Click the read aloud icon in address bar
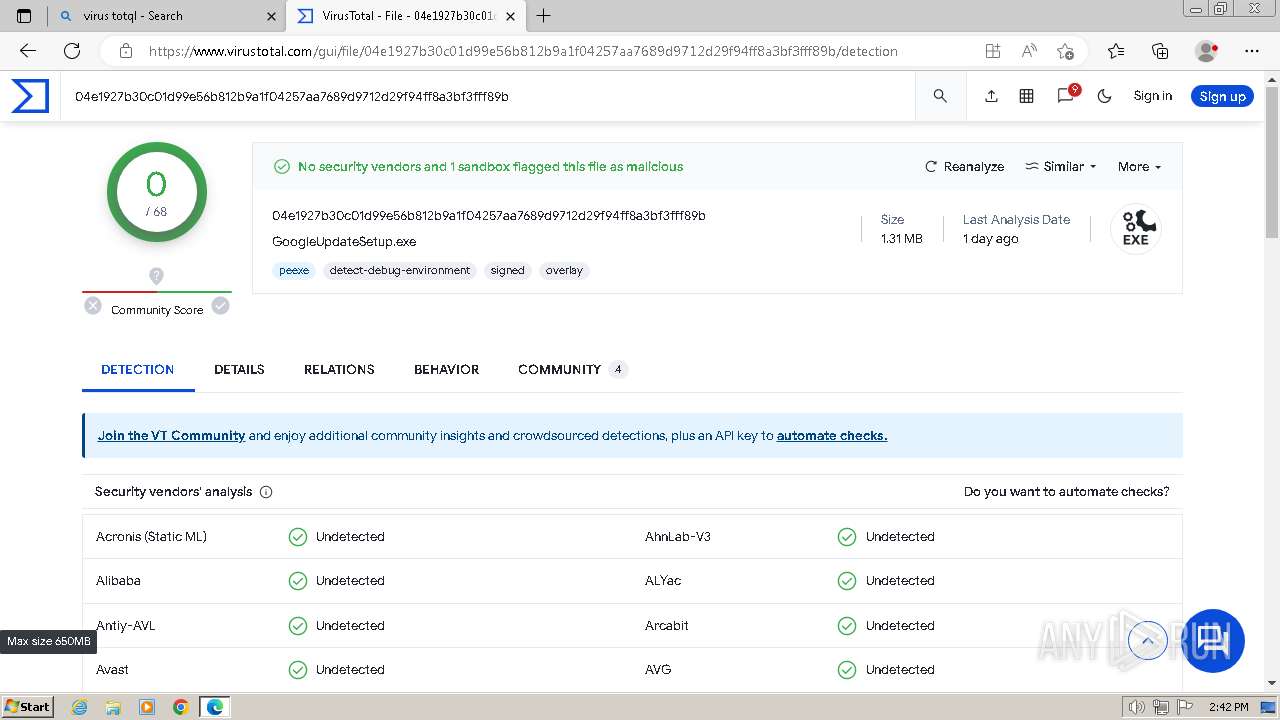Image resolution: width=1280 pixels, height=720 pixels. pyautogui.click(x=1029, y=51)
